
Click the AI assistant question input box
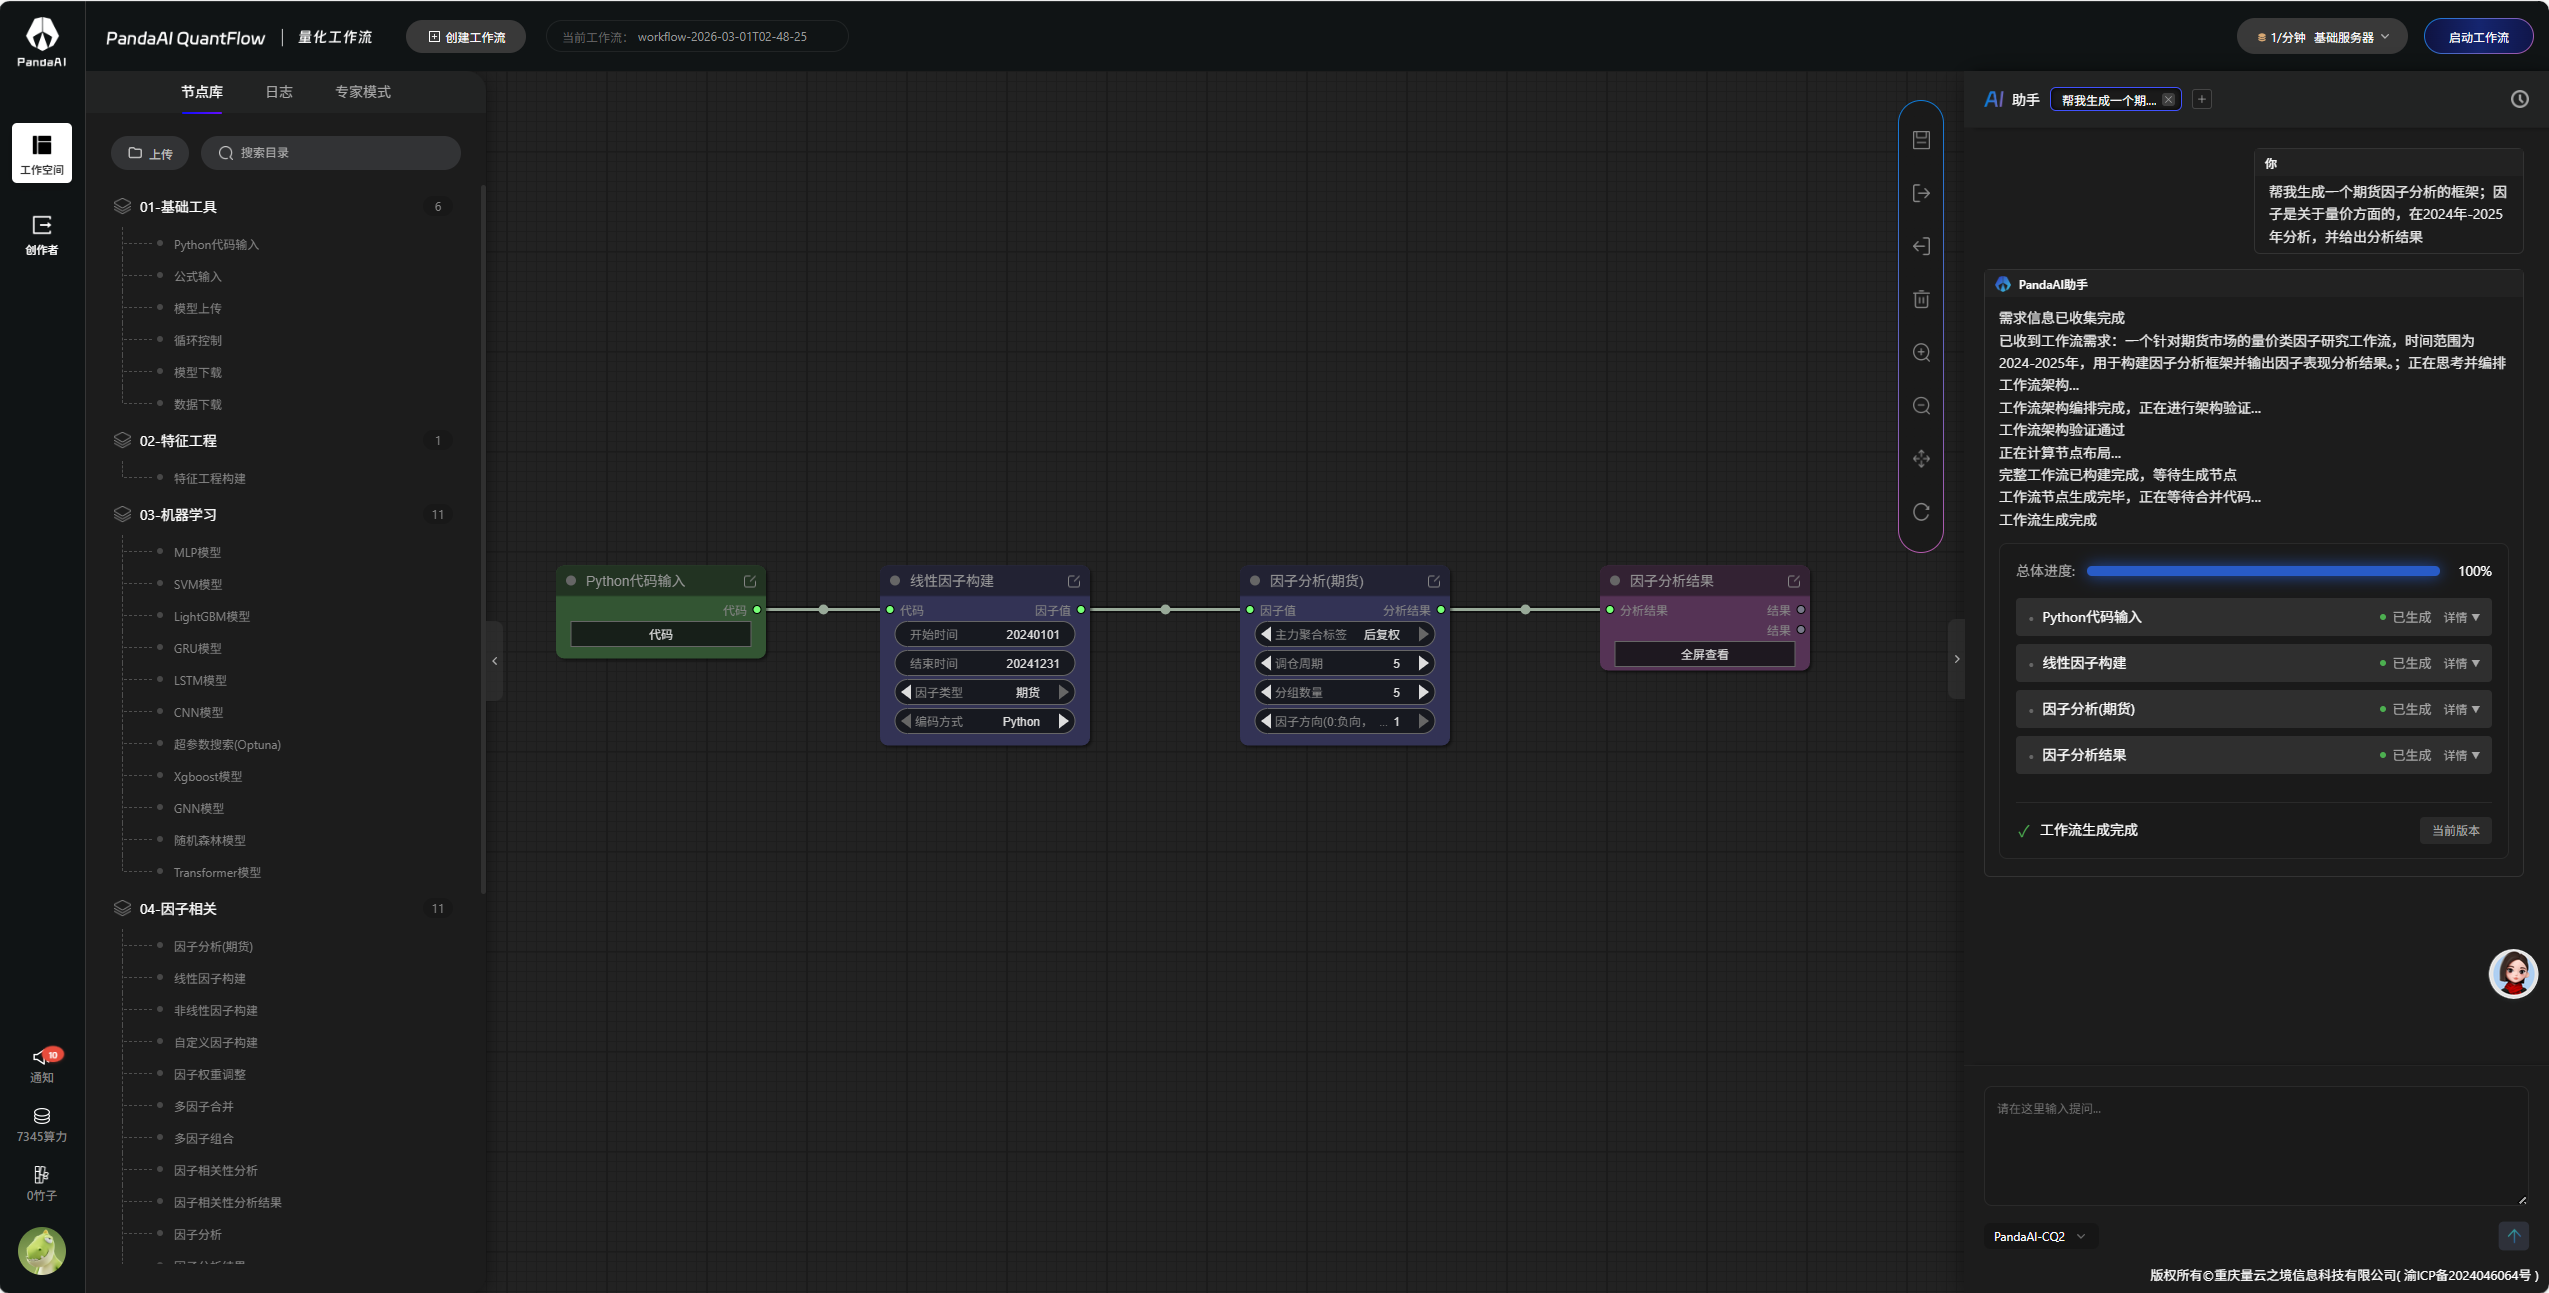[x=2256, y=1146]
